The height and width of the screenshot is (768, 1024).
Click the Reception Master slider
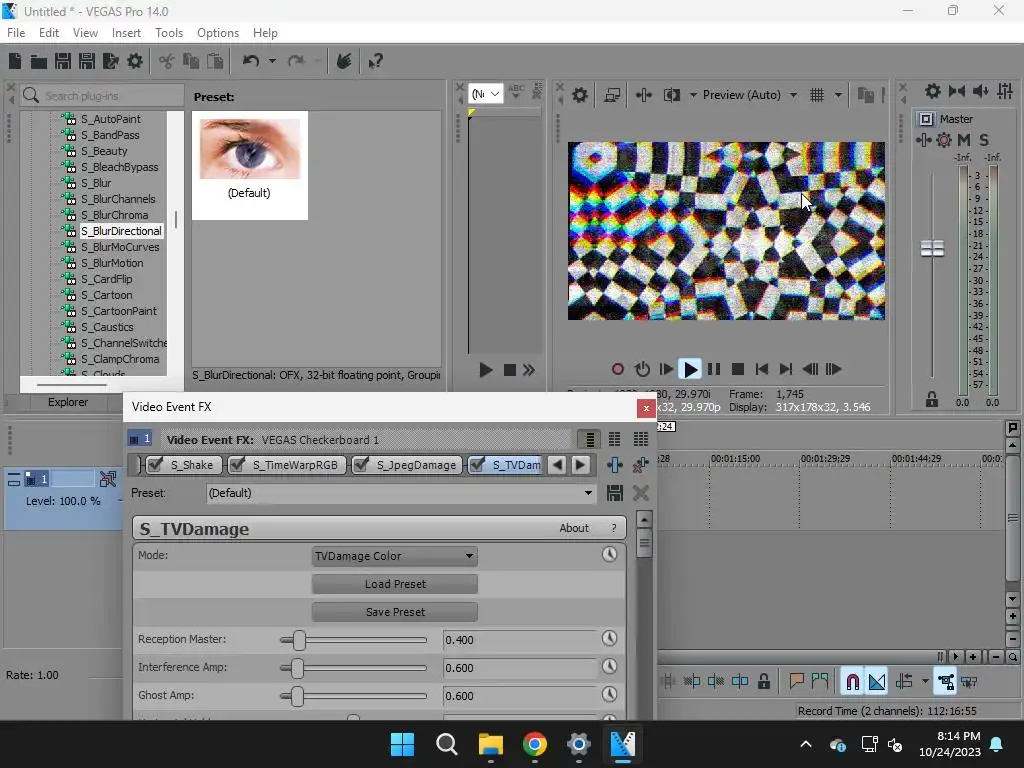coord(353,640)
